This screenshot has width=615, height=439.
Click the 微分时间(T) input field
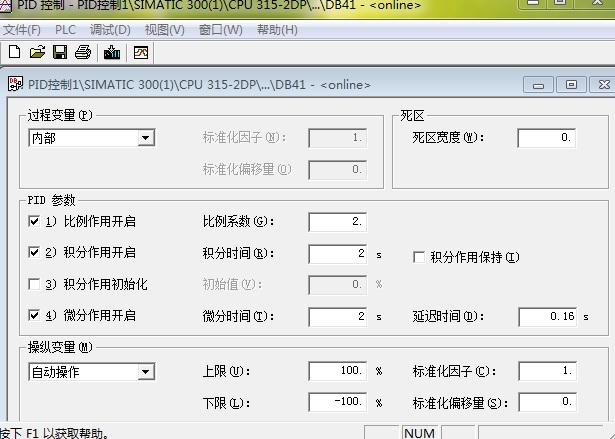338,317
